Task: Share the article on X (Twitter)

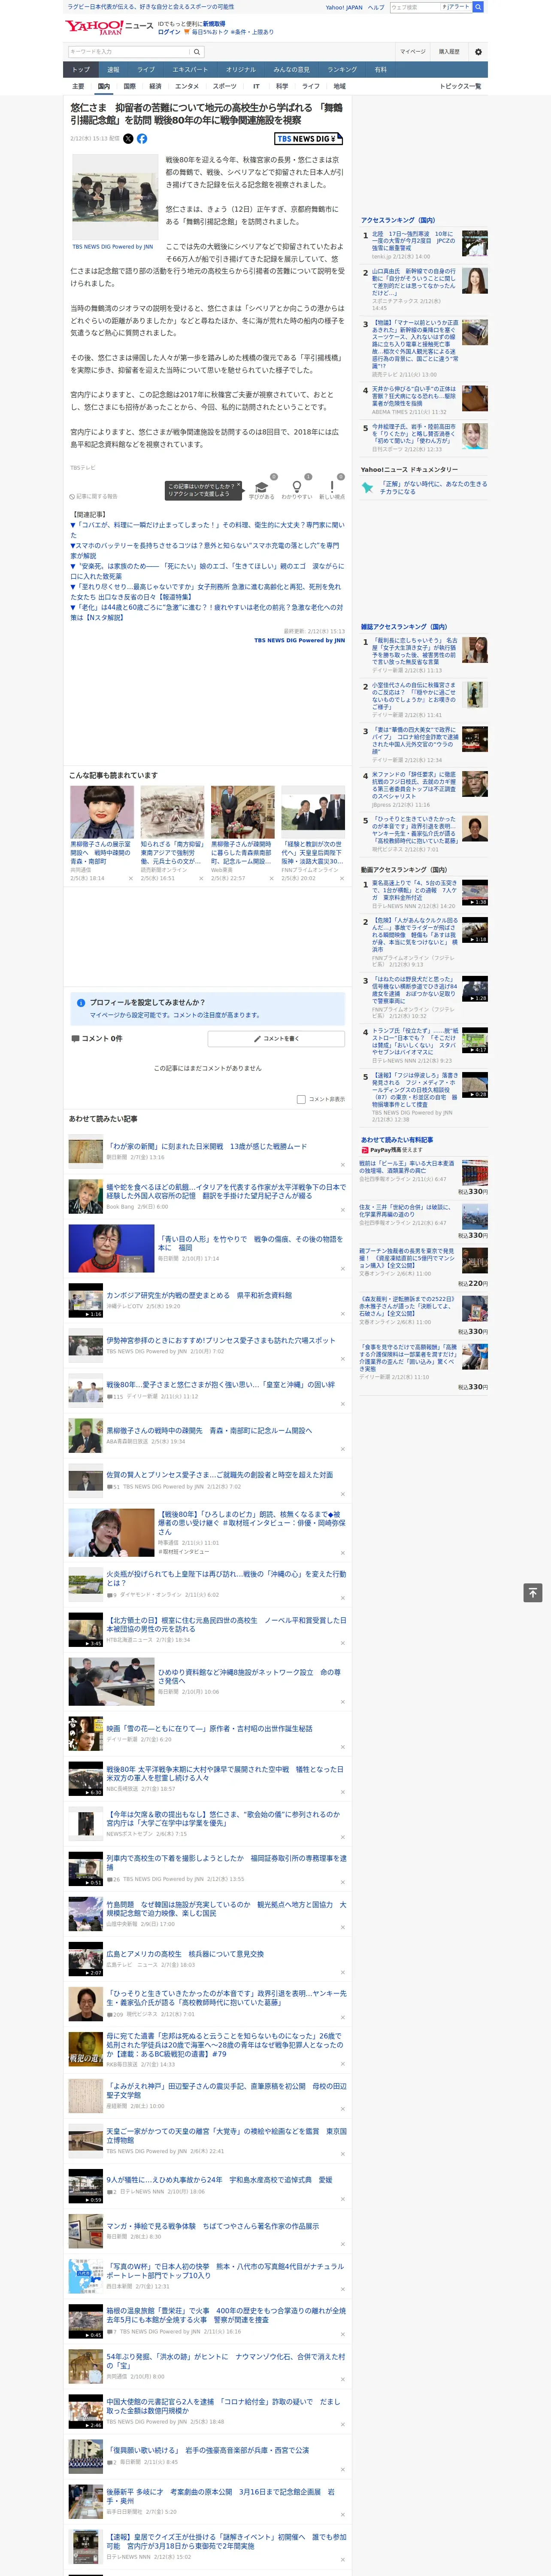Action: coord(128,139)
